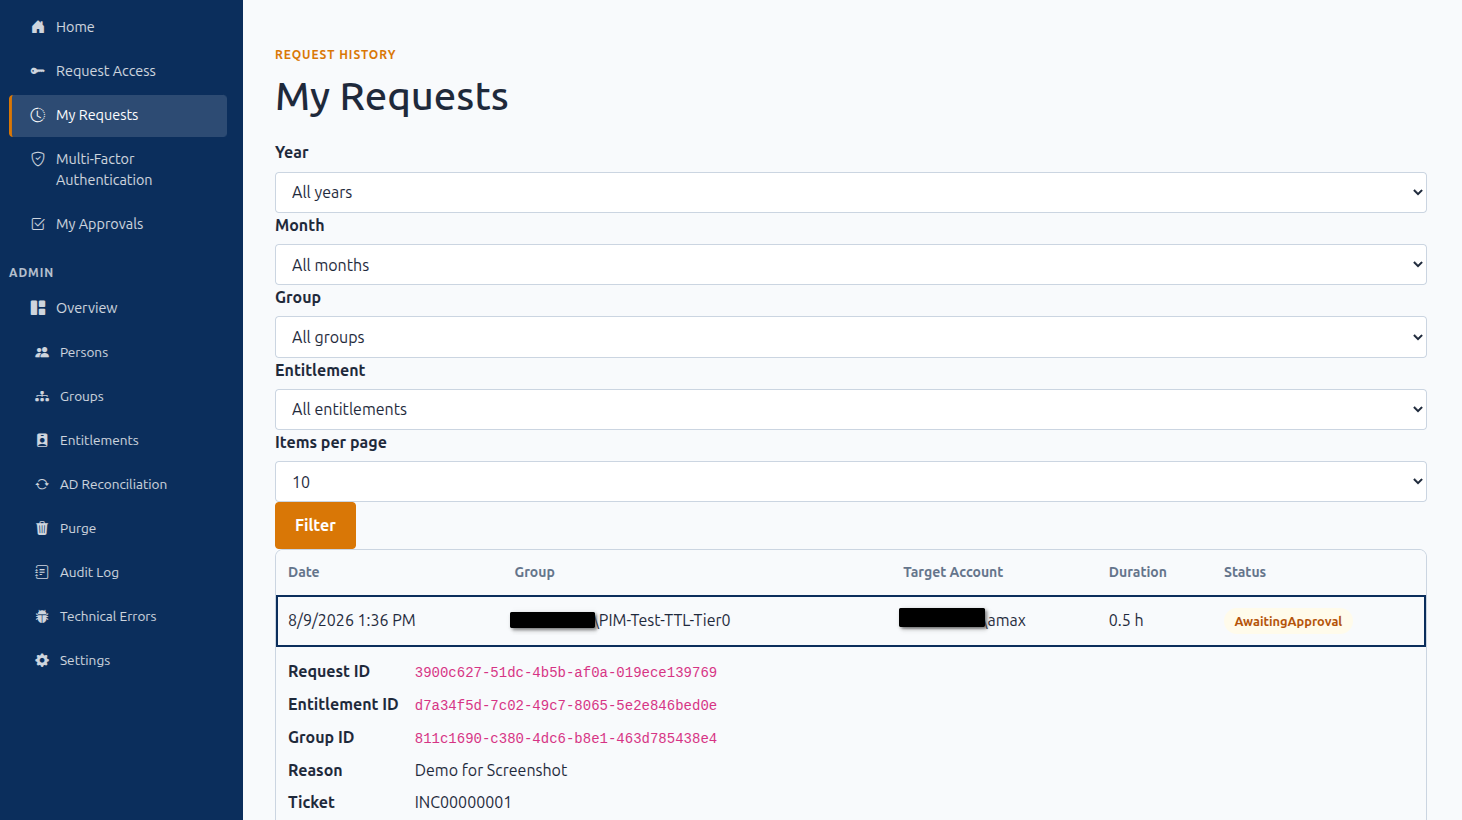Click the Group ID value 811c1690-c380-4dc6-b8e1-463d785438e4

point(566,738)
